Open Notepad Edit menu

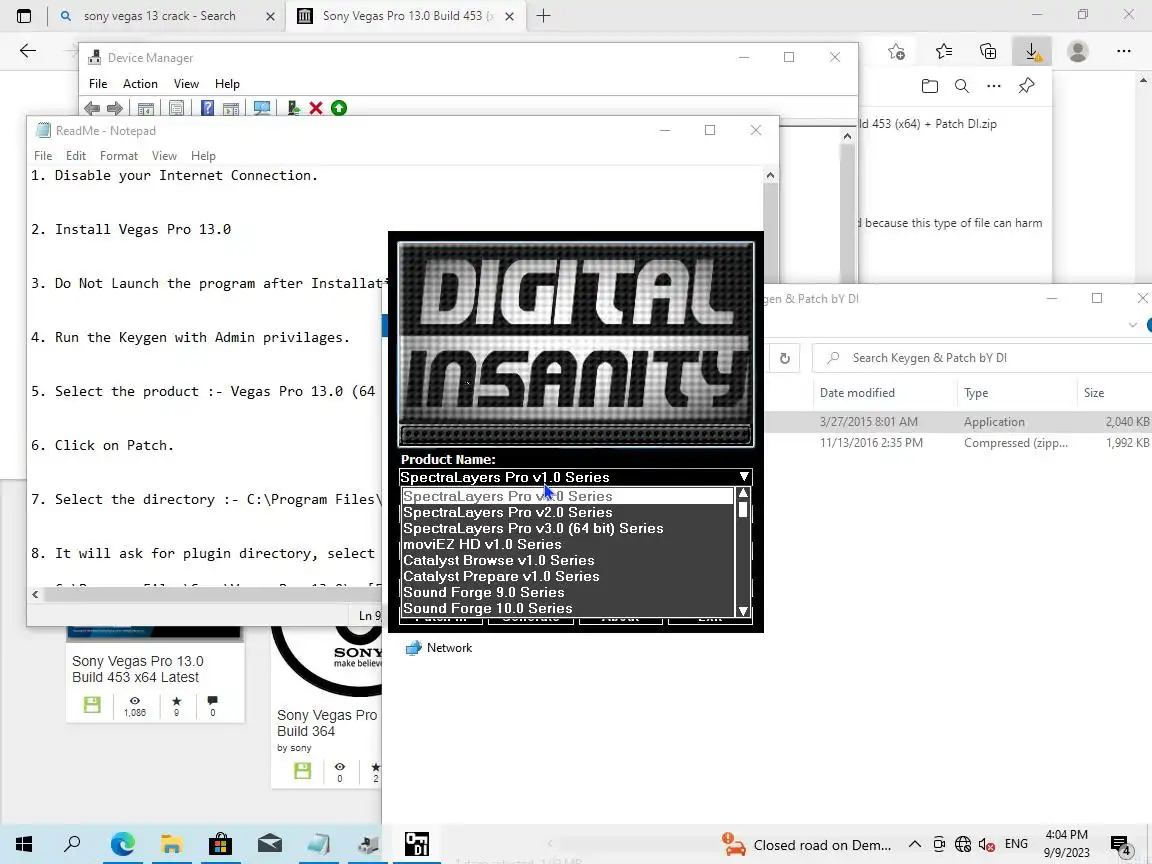click(76, 156)
